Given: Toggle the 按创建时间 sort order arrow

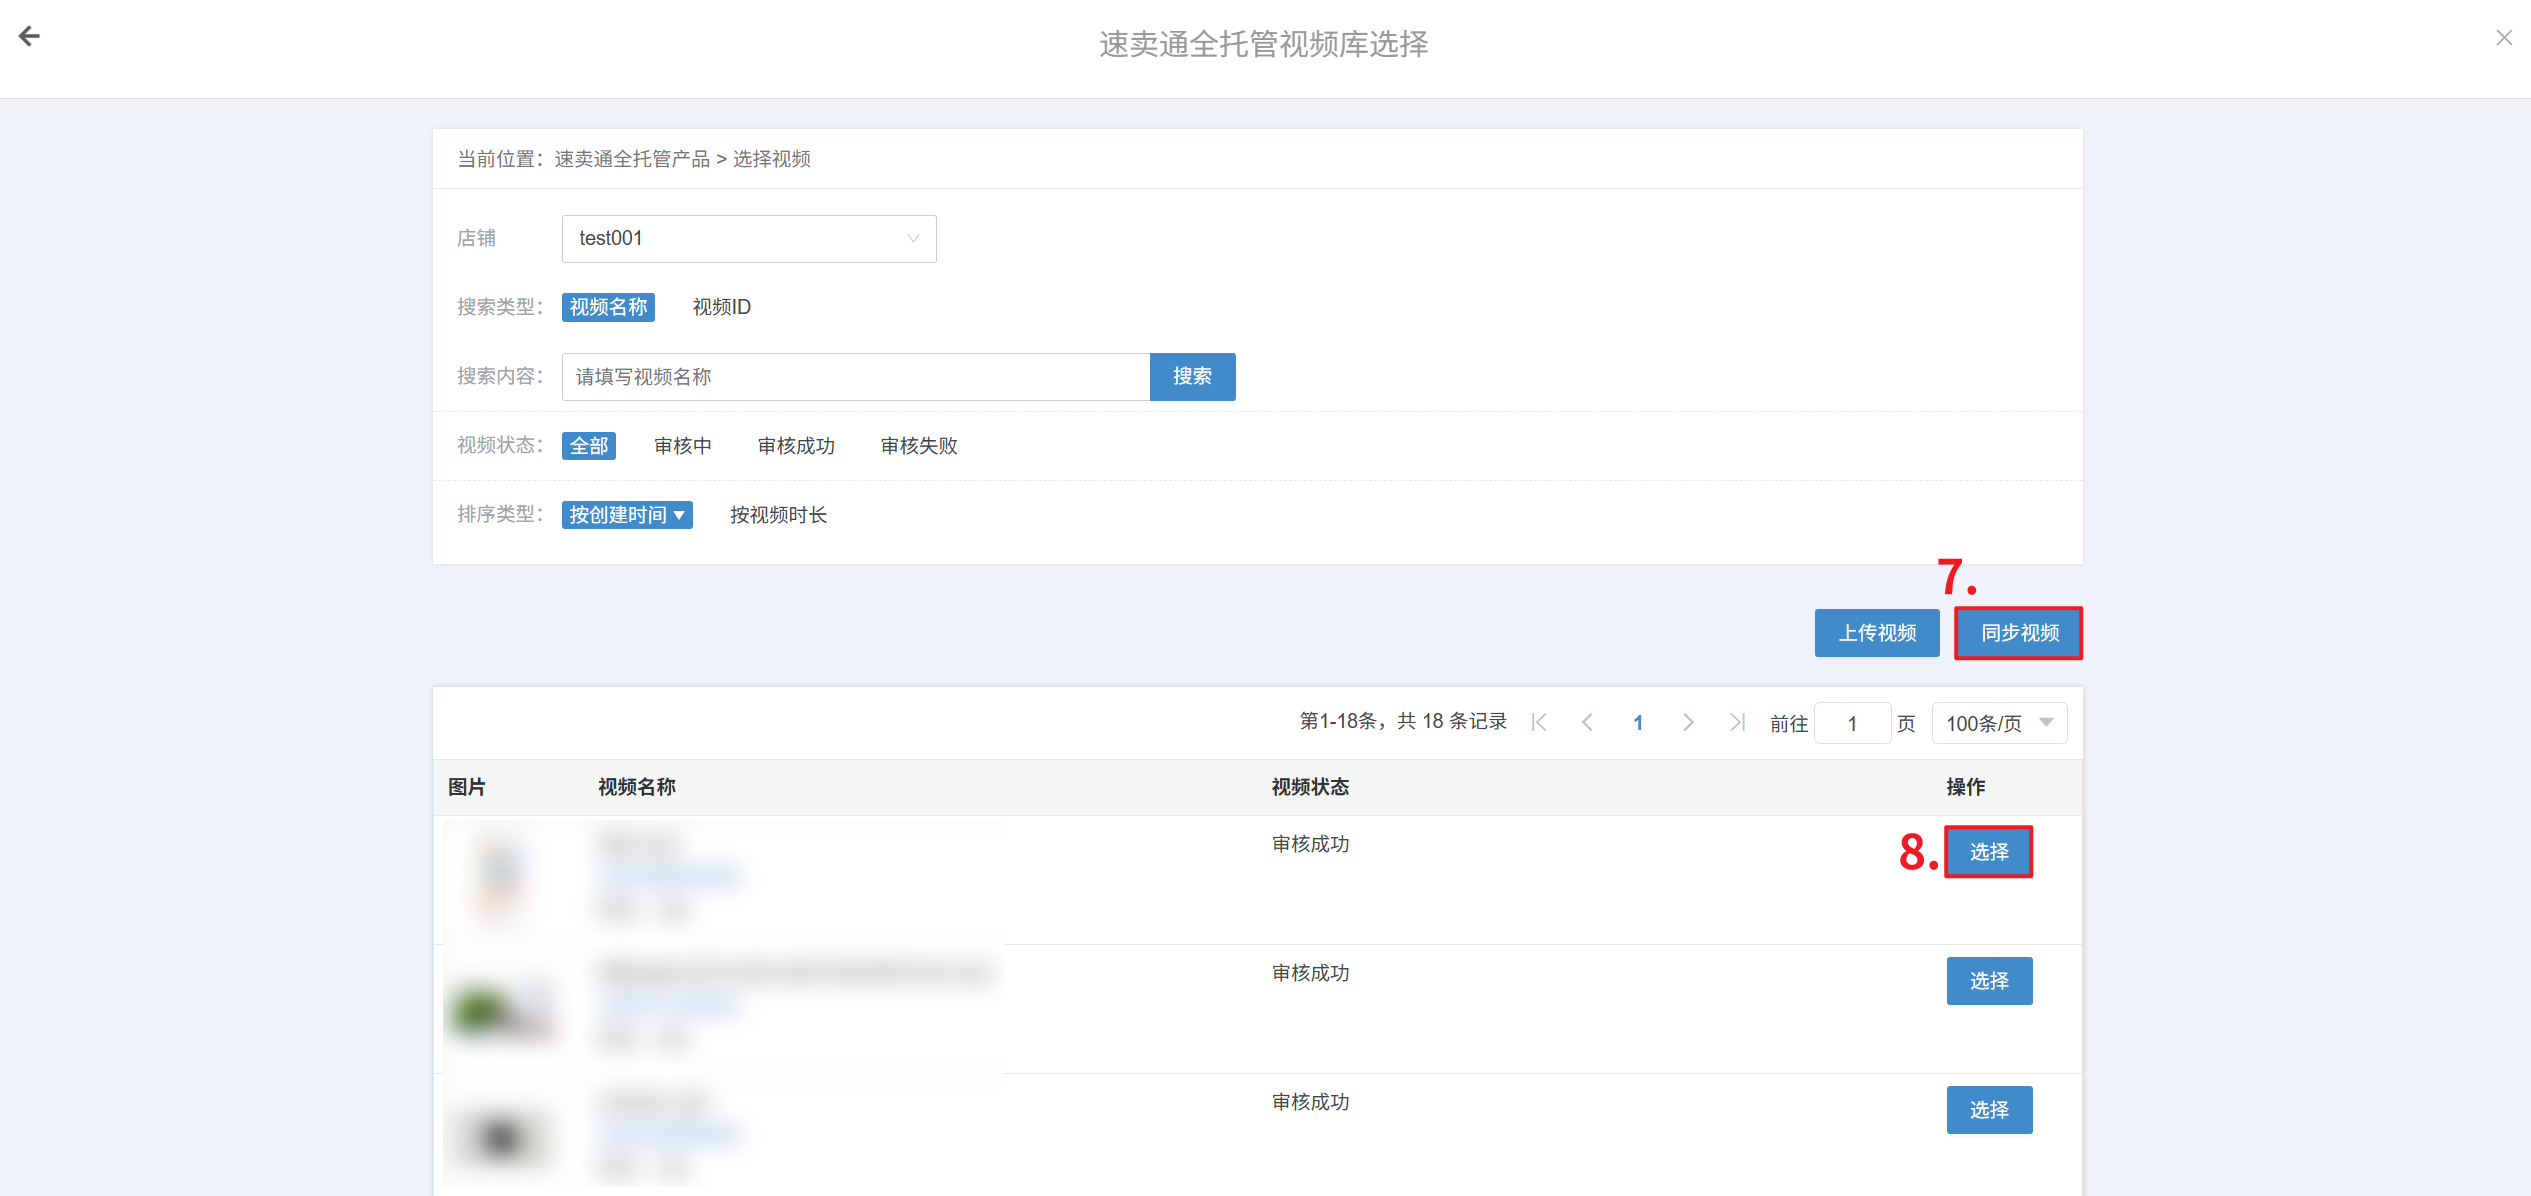Looking at the screenshot, I should coord(680,515).
